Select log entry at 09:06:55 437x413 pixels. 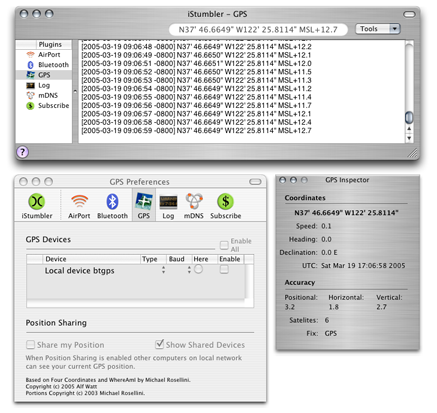click(196, 97)
